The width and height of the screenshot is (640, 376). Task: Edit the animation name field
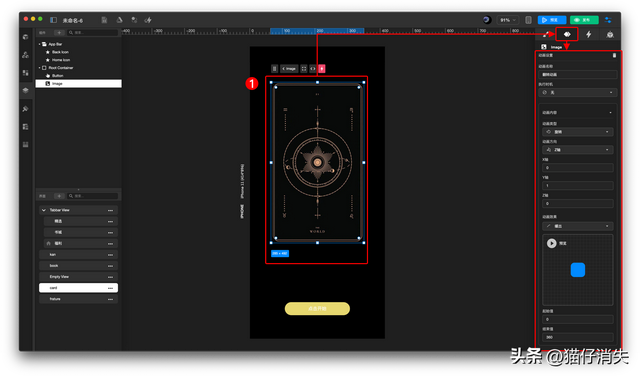pyautogui.click(x=578, y=75)
